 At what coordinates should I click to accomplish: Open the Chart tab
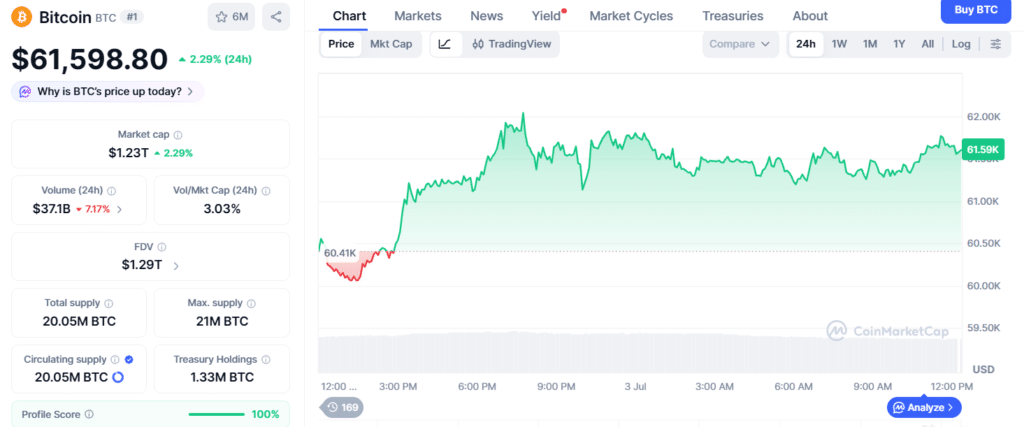coord(349,16)
